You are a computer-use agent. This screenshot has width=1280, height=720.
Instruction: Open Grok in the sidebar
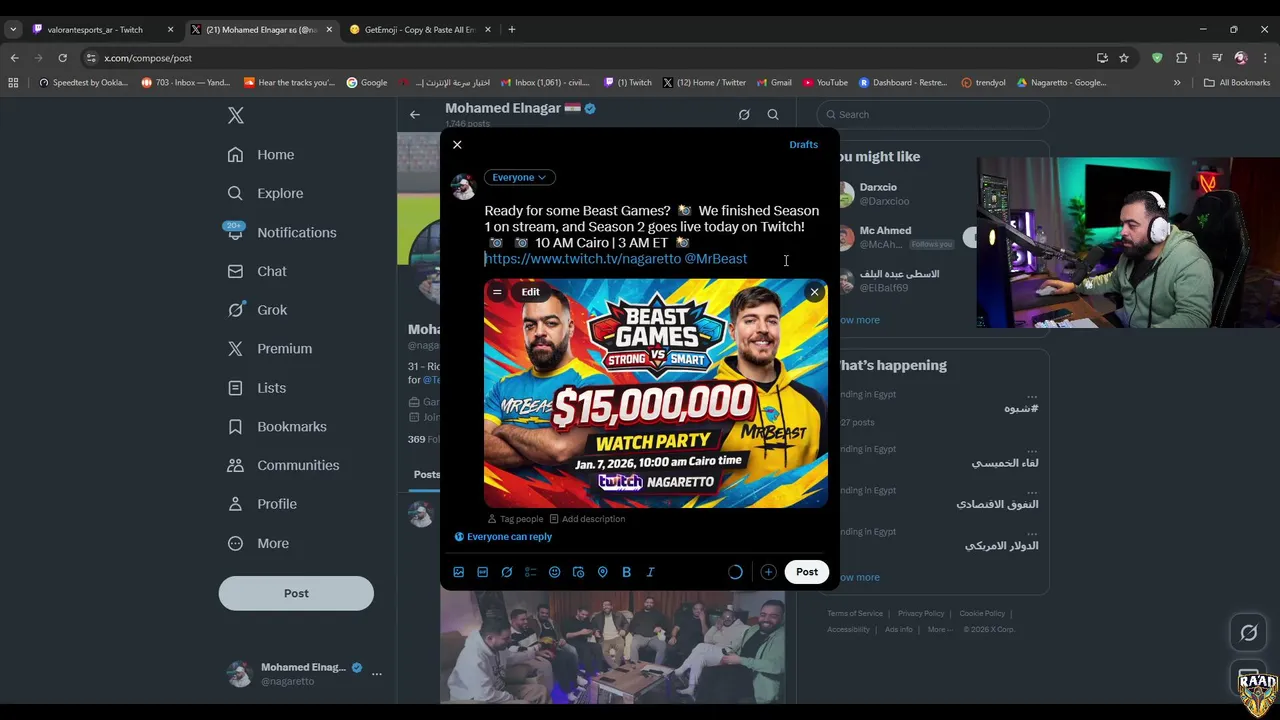[257, 310]
